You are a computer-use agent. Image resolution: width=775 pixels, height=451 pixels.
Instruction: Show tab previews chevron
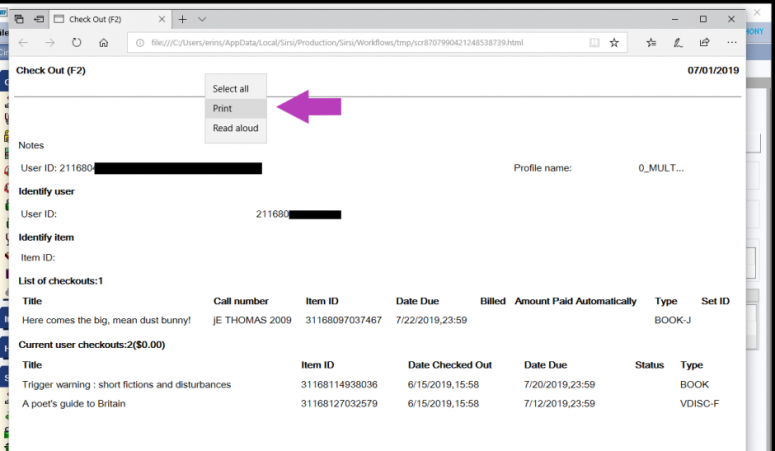202,19
